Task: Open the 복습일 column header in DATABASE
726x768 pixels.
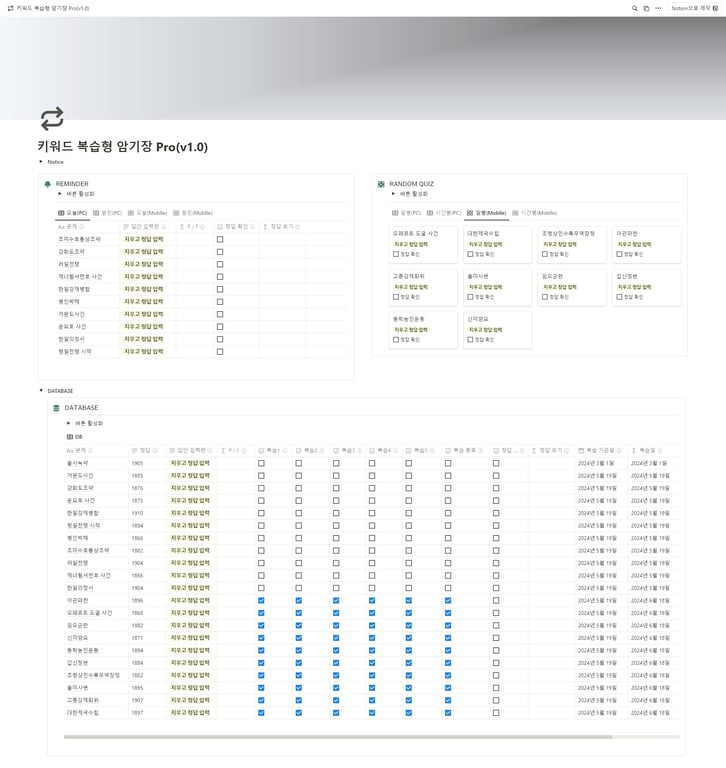Action: (647, 451)
